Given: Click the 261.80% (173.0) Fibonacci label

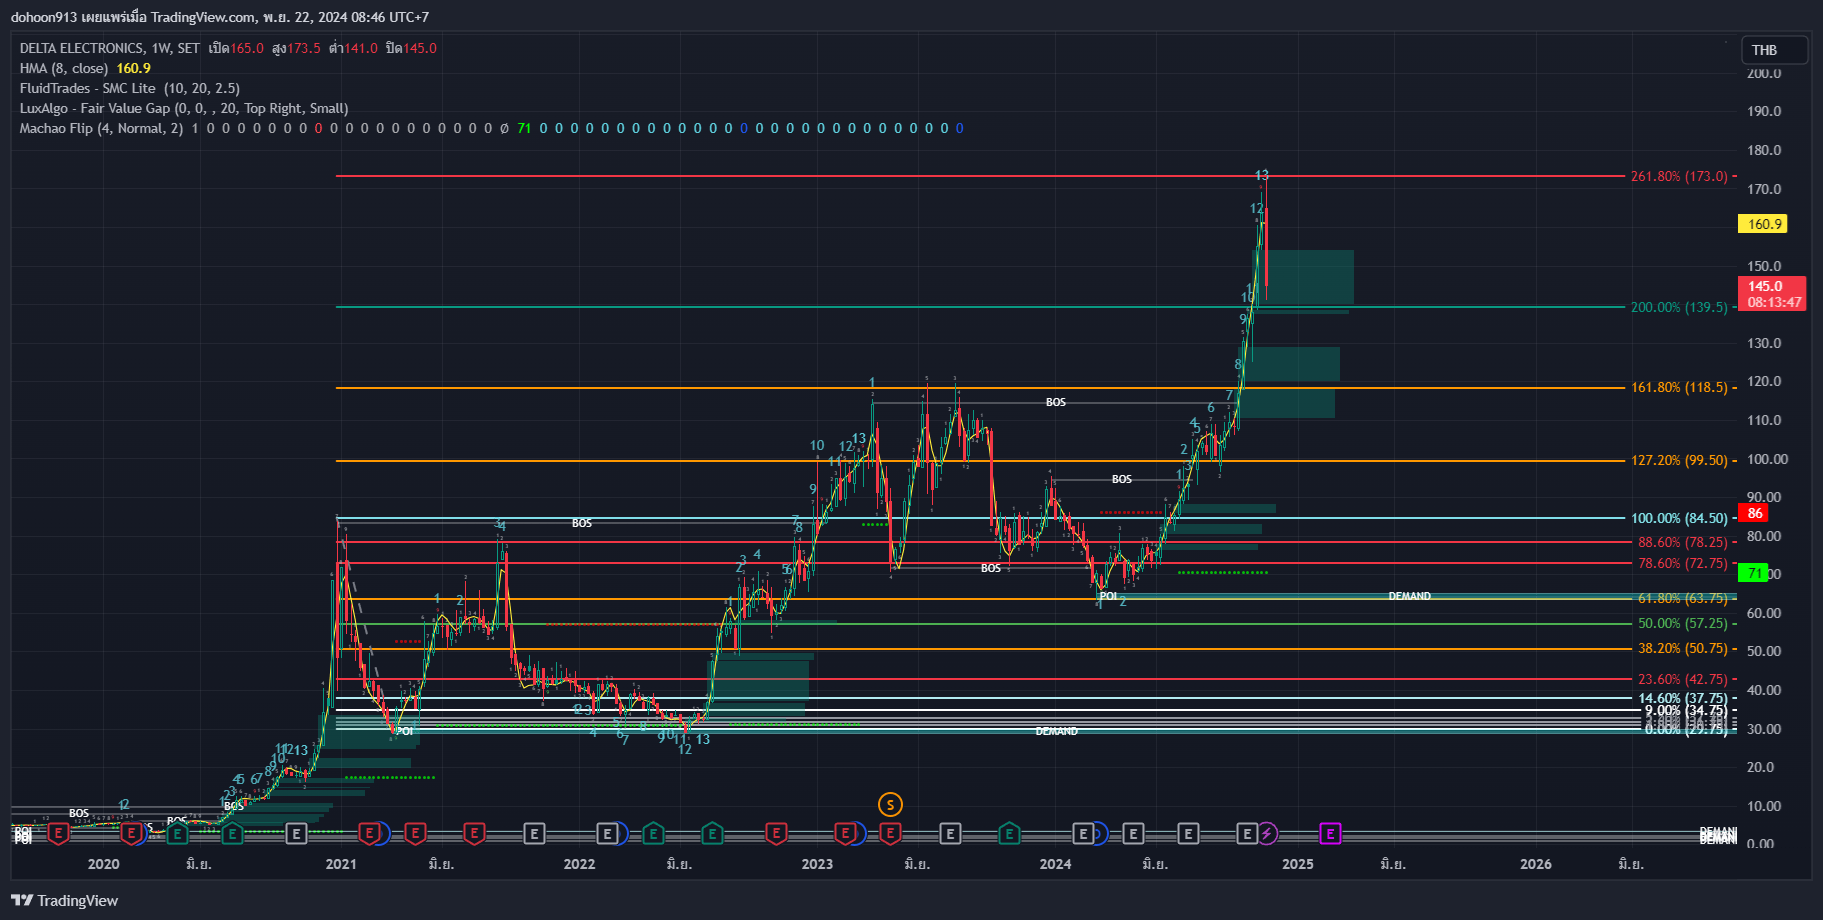Looking at the screenshot, I should 1679,176.
